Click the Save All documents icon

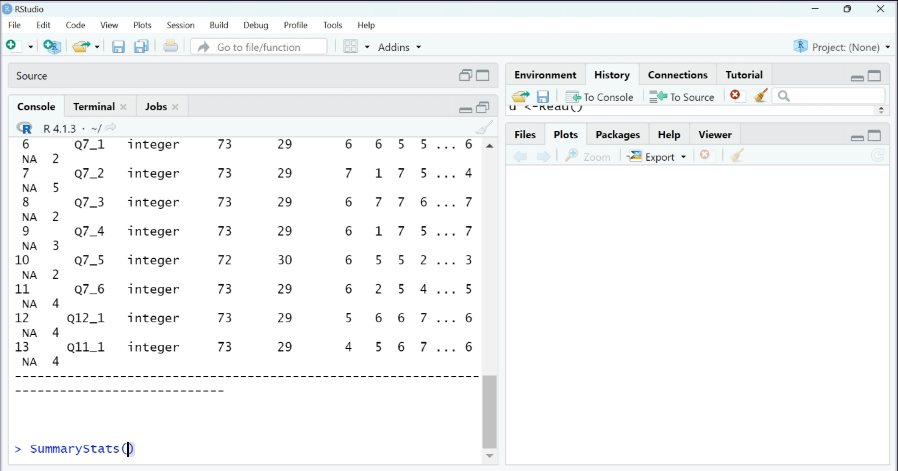(x=141, y=46)
